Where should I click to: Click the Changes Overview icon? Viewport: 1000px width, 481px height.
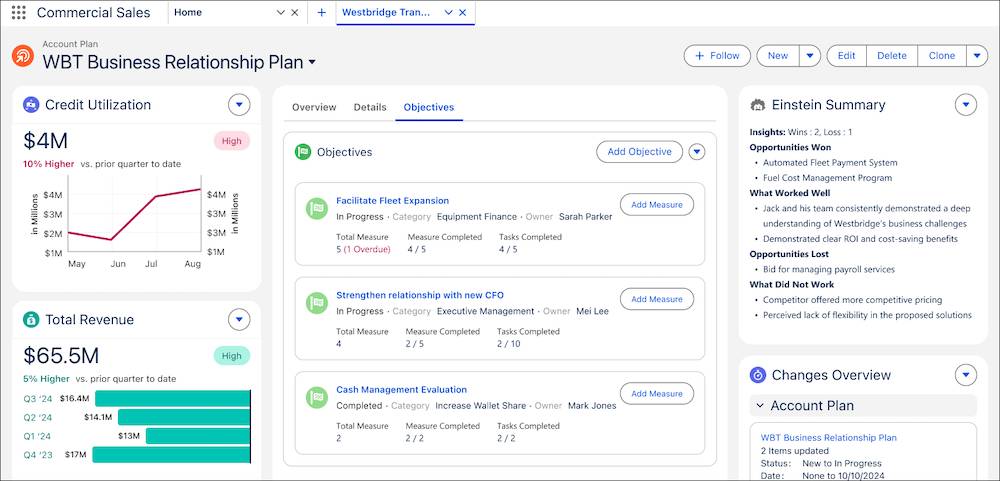758,375
